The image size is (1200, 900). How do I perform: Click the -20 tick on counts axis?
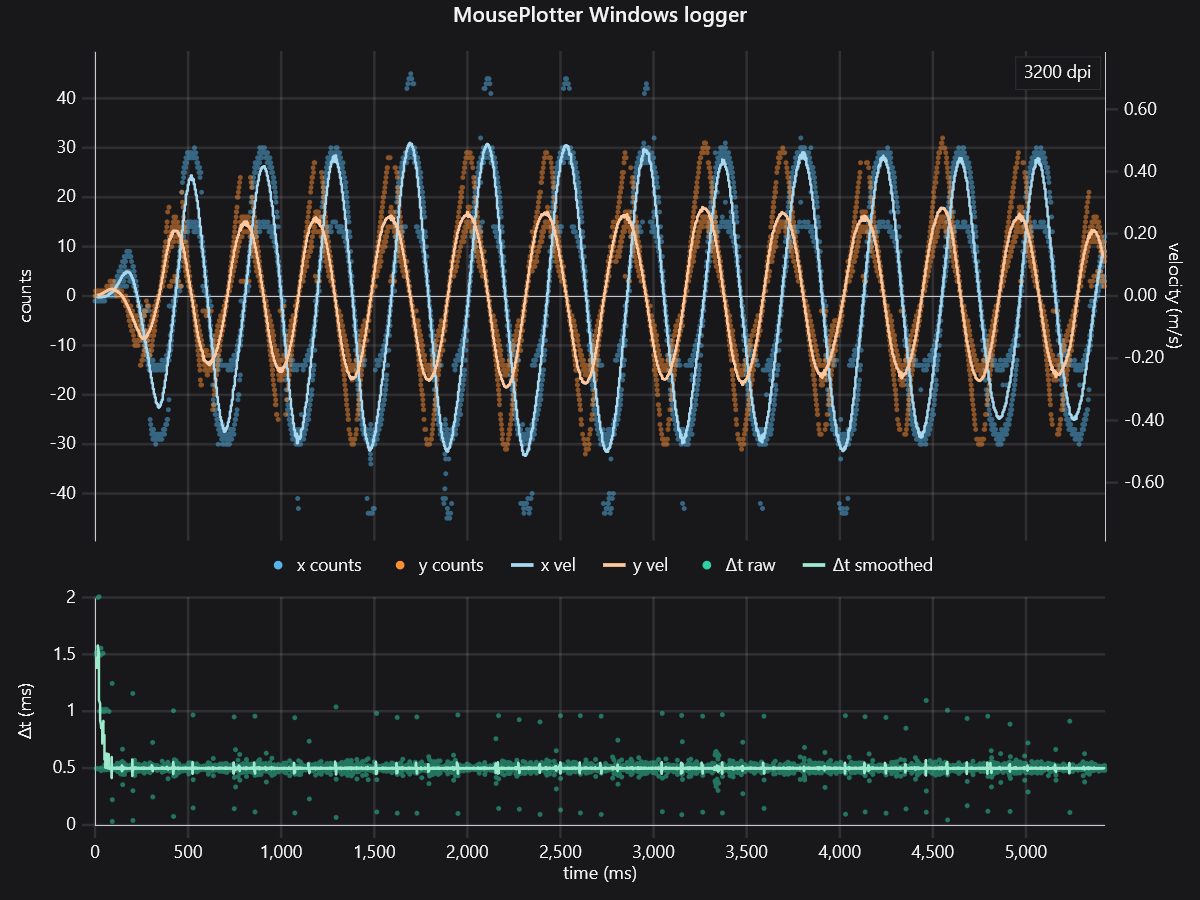tap(65, 394)
